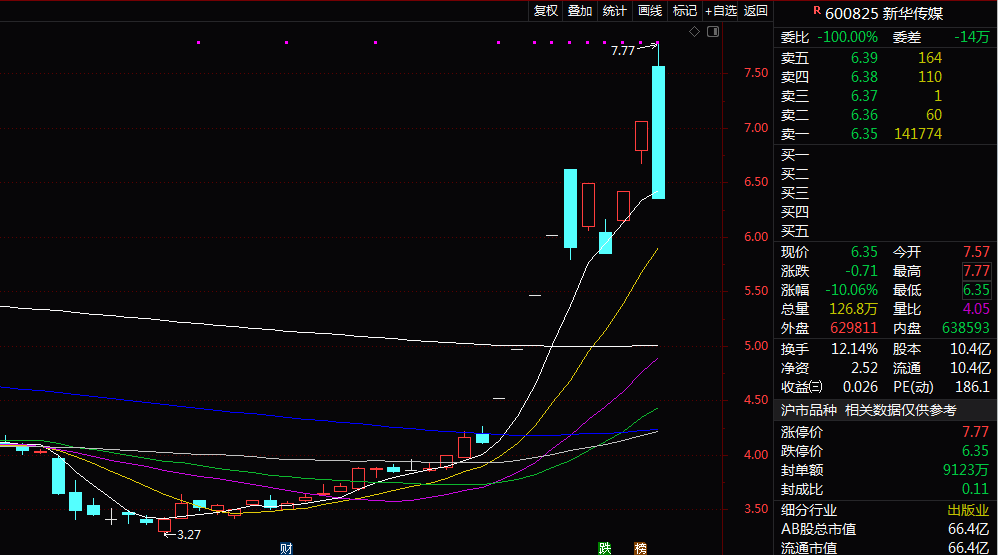This screenshot has height=555, width=998.
Task: Click the 买五 bid row
Action: tap(885, 231)
